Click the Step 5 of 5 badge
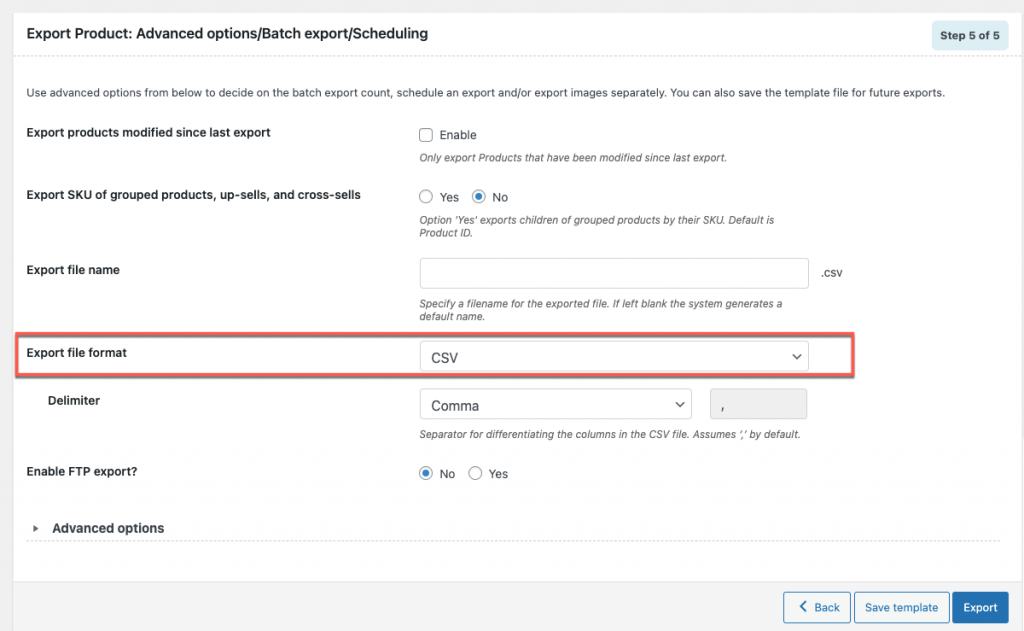This screenshot has width=1024, height=631. [x=970, y=35]
